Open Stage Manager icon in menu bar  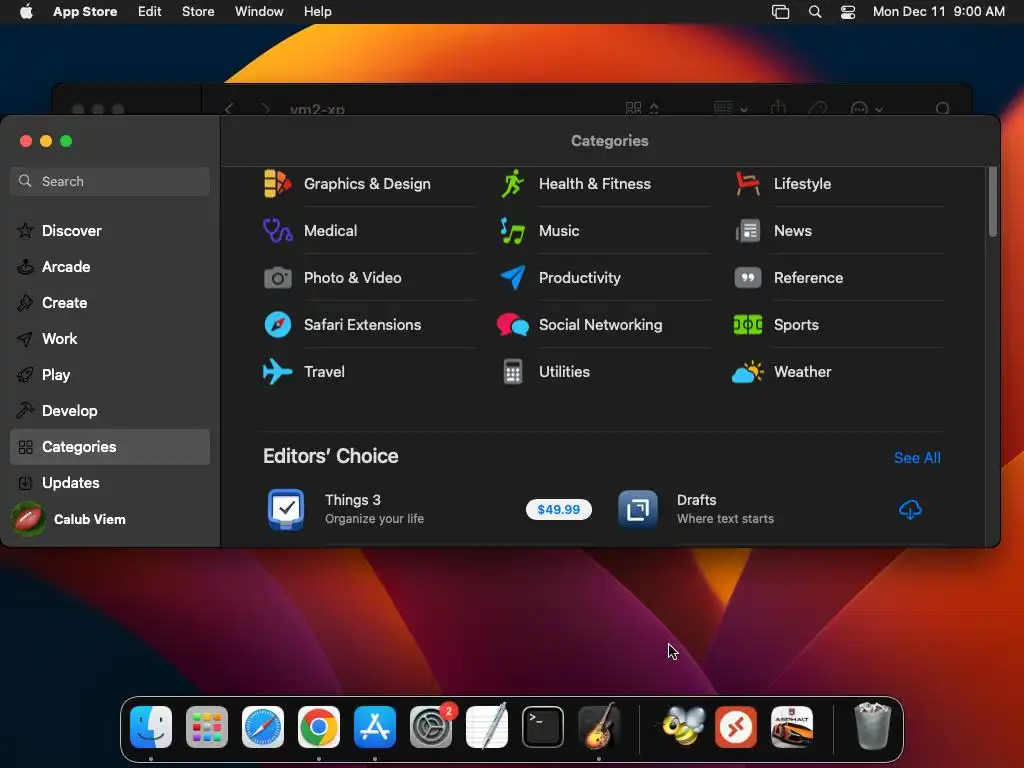click(x=780, y=12)
